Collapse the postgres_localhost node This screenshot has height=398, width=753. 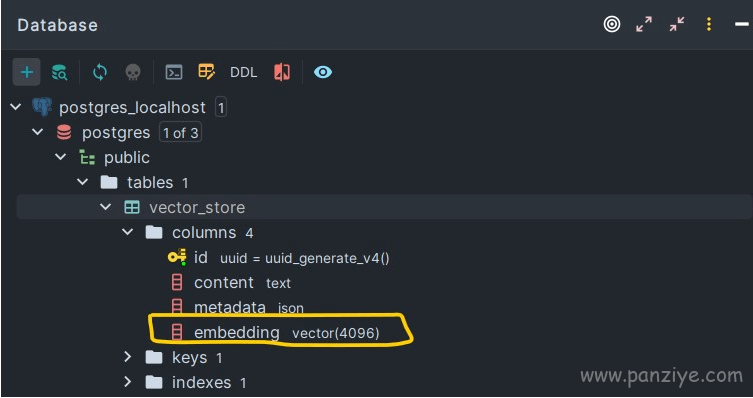[16, 107]
